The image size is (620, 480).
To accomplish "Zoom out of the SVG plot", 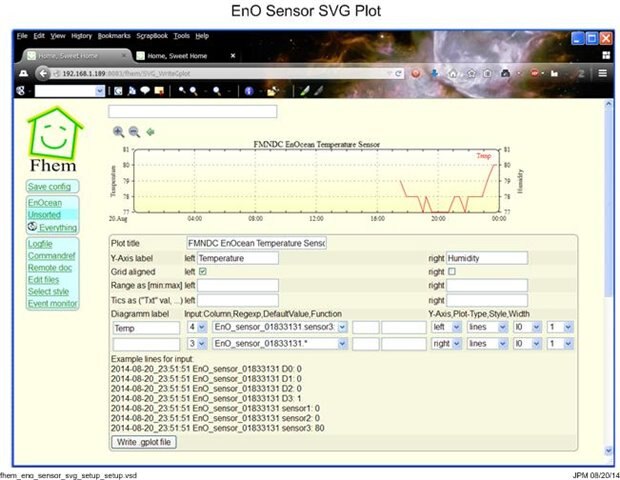I will (134, 132).
